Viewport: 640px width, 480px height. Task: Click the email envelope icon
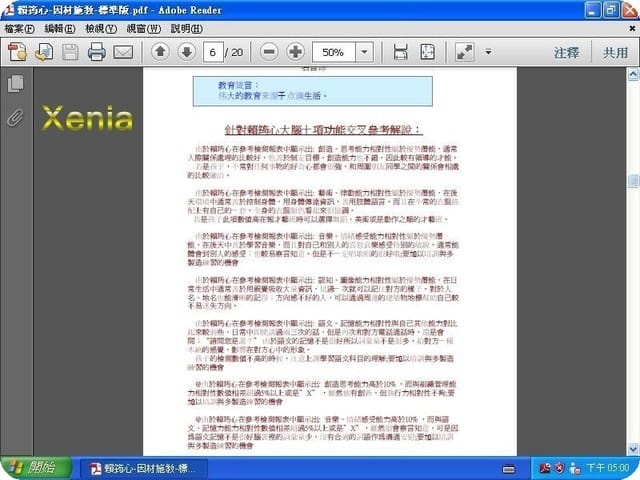tap(123, 52)
